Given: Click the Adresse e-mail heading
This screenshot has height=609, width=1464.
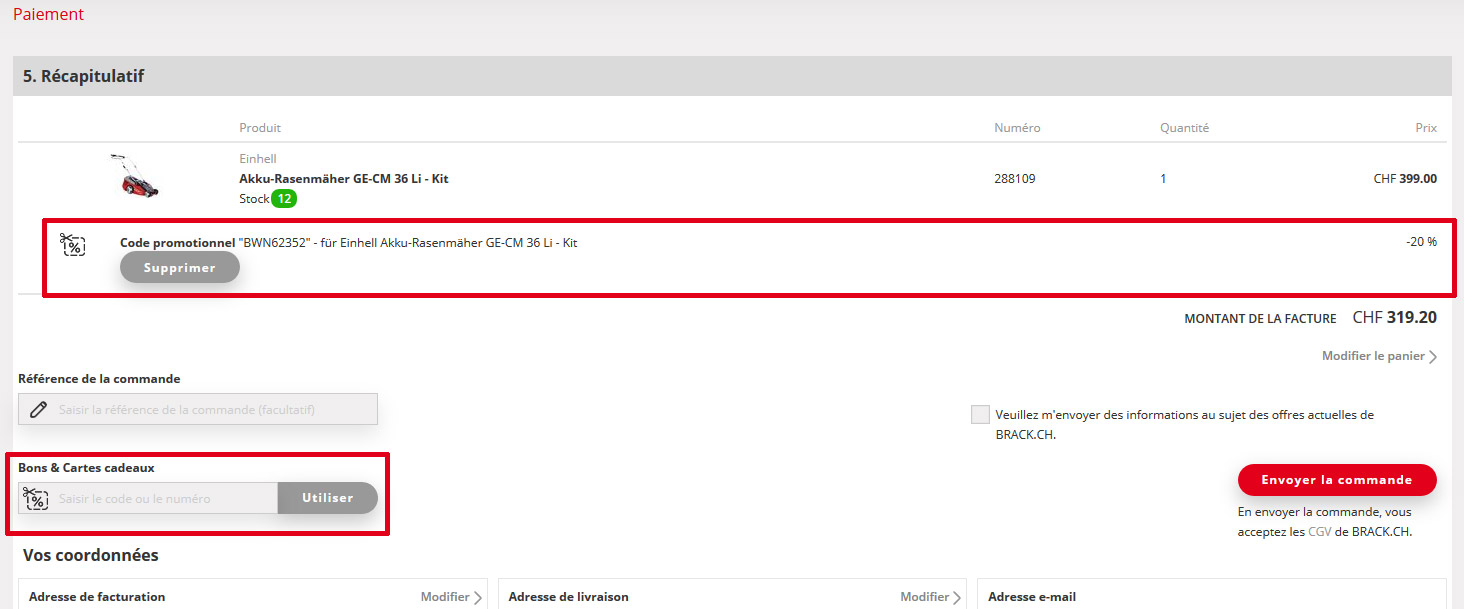Looking at the screenshot, I should pos(1032,597).
